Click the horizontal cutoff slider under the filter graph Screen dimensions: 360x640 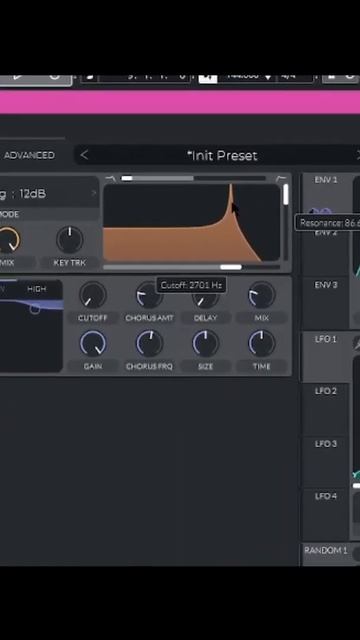tap(191, 267)
